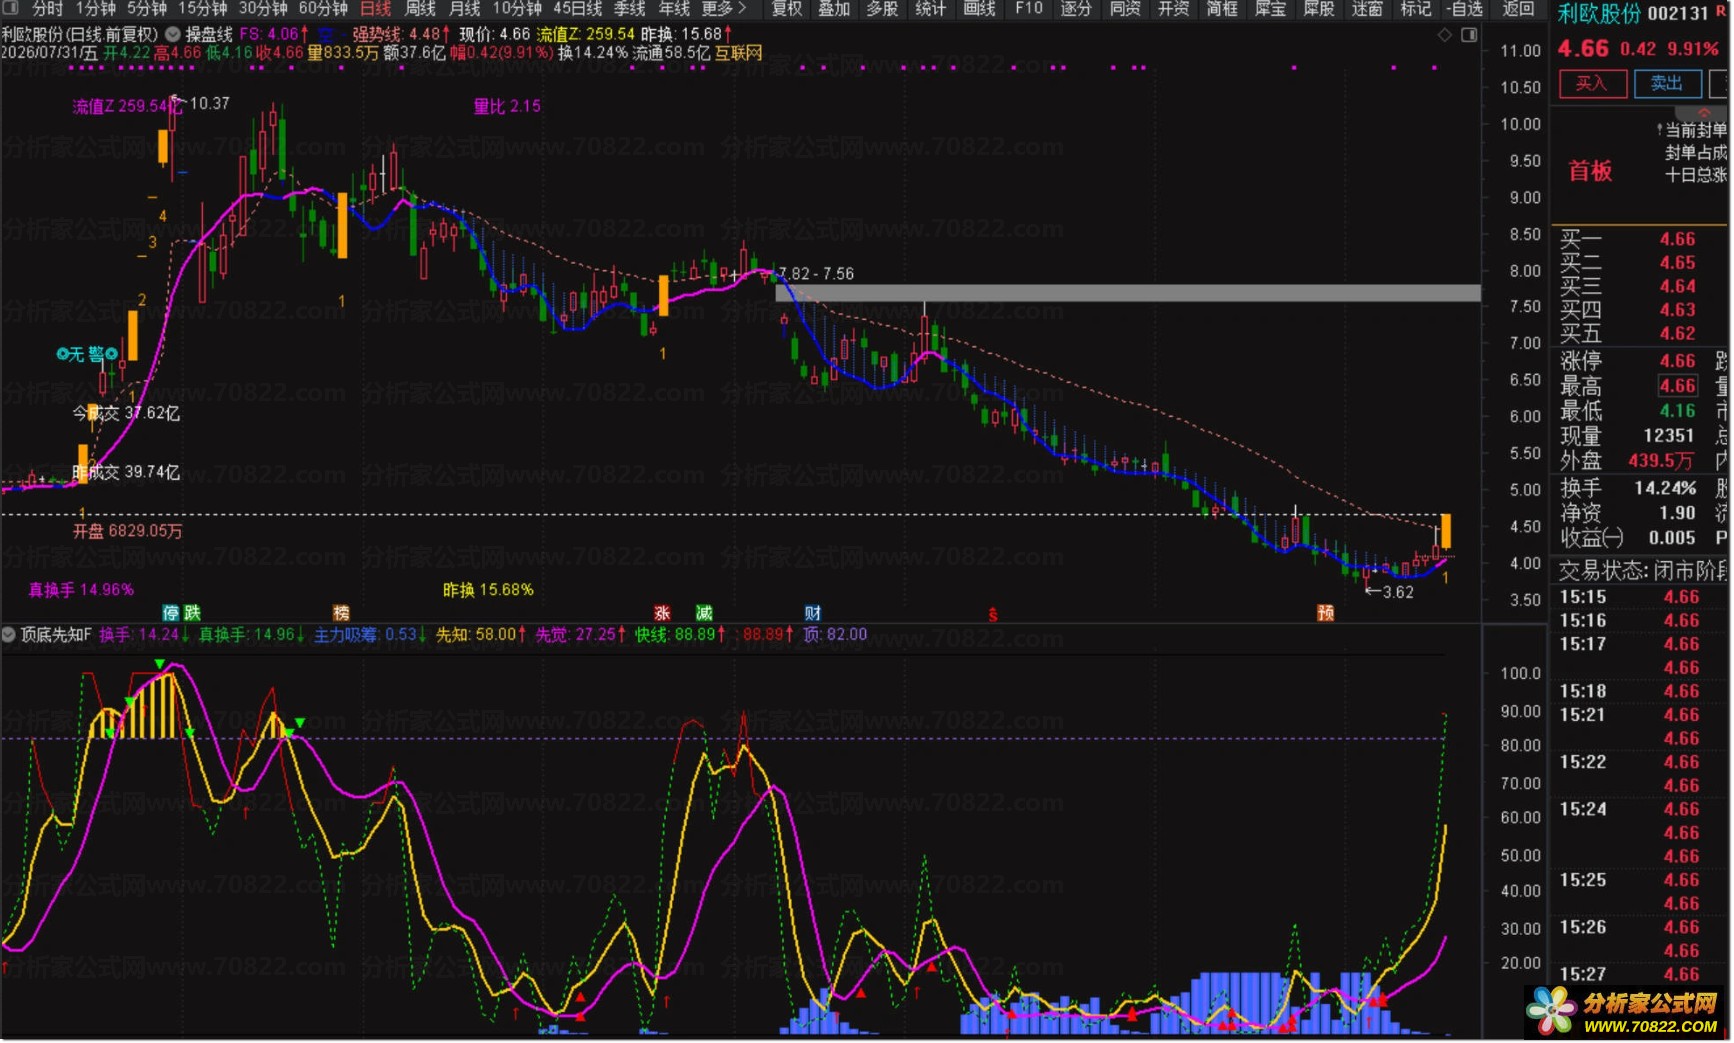The width and height of the screenshot is (1734, 1043).
Task: Select the 1分钟 period tab
Action: coord(96,9)
